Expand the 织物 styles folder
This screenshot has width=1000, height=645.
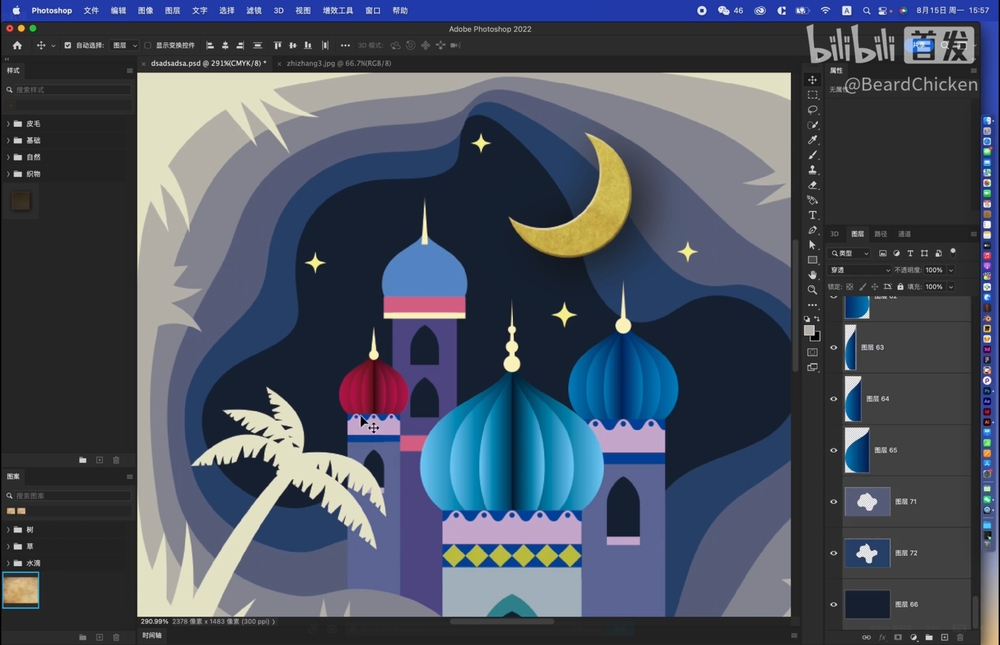click(8, 174)
